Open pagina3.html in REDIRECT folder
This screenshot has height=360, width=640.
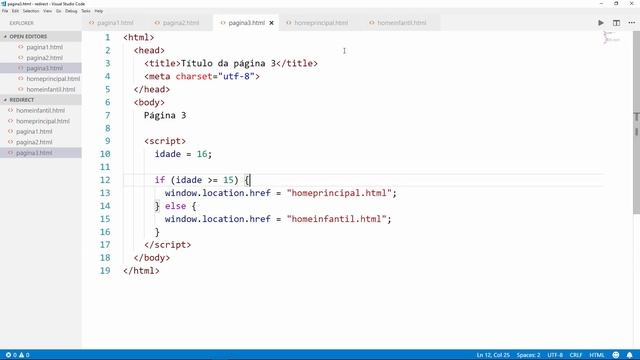point(34,153)
